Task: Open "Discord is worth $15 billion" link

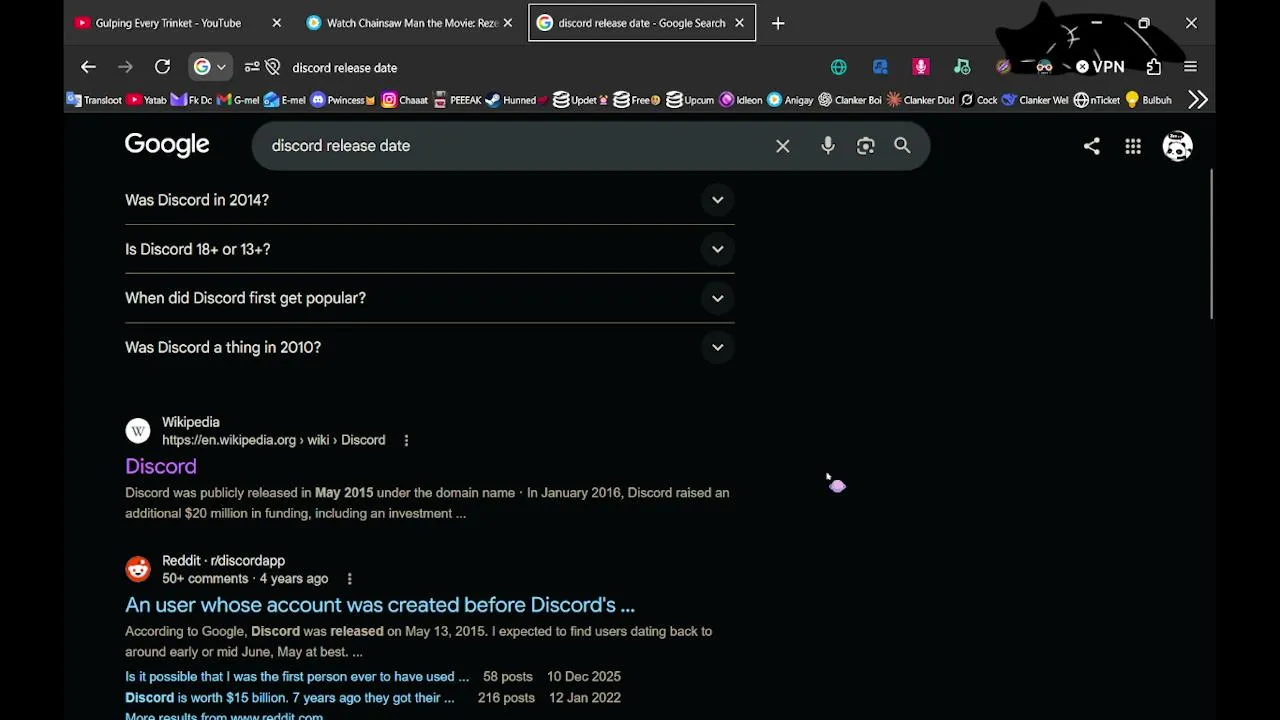Action: coord(290,698)
